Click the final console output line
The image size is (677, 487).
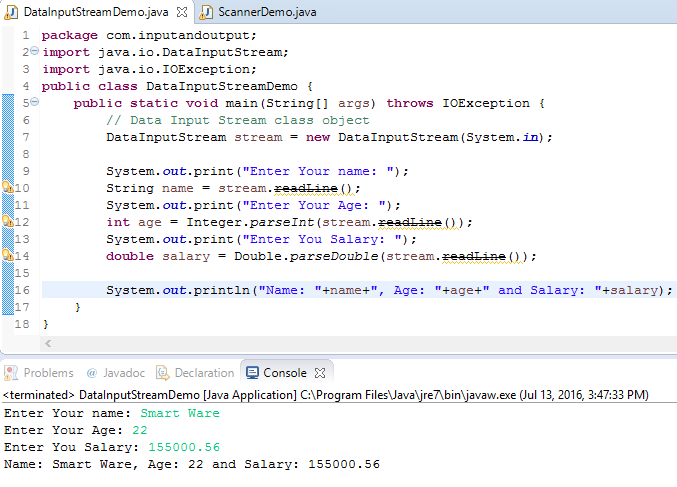pyautogui.click(x=192, y=465)
